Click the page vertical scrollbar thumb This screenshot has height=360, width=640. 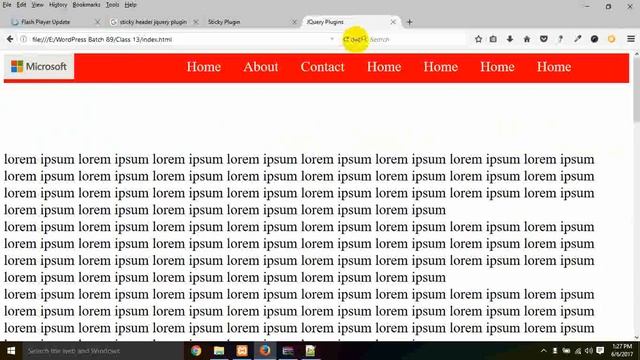pyautogui.click(x=637, y=90)
